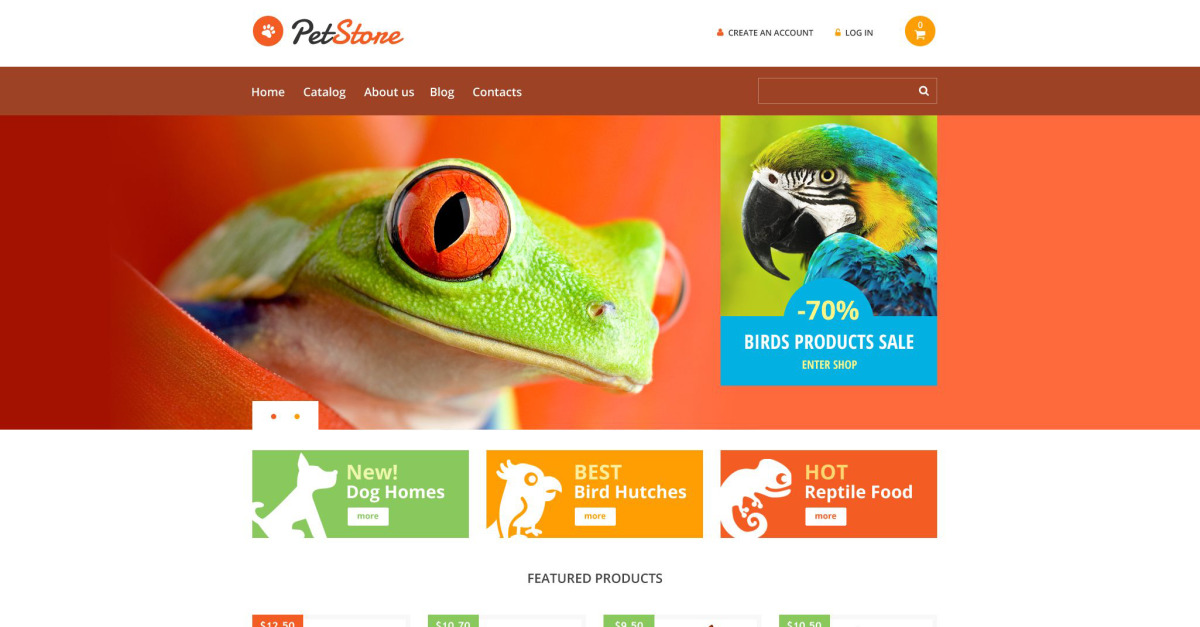Image resolution: width=1200 pixels, height=627 pixels.
Task: Click more button under Dog Homes
Action: click(x=368, y=516)
